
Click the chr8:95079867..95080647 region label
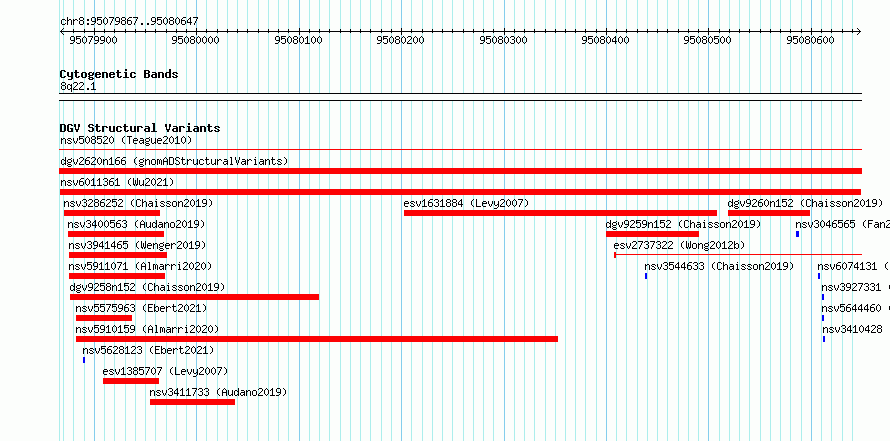tap(129, 22)
